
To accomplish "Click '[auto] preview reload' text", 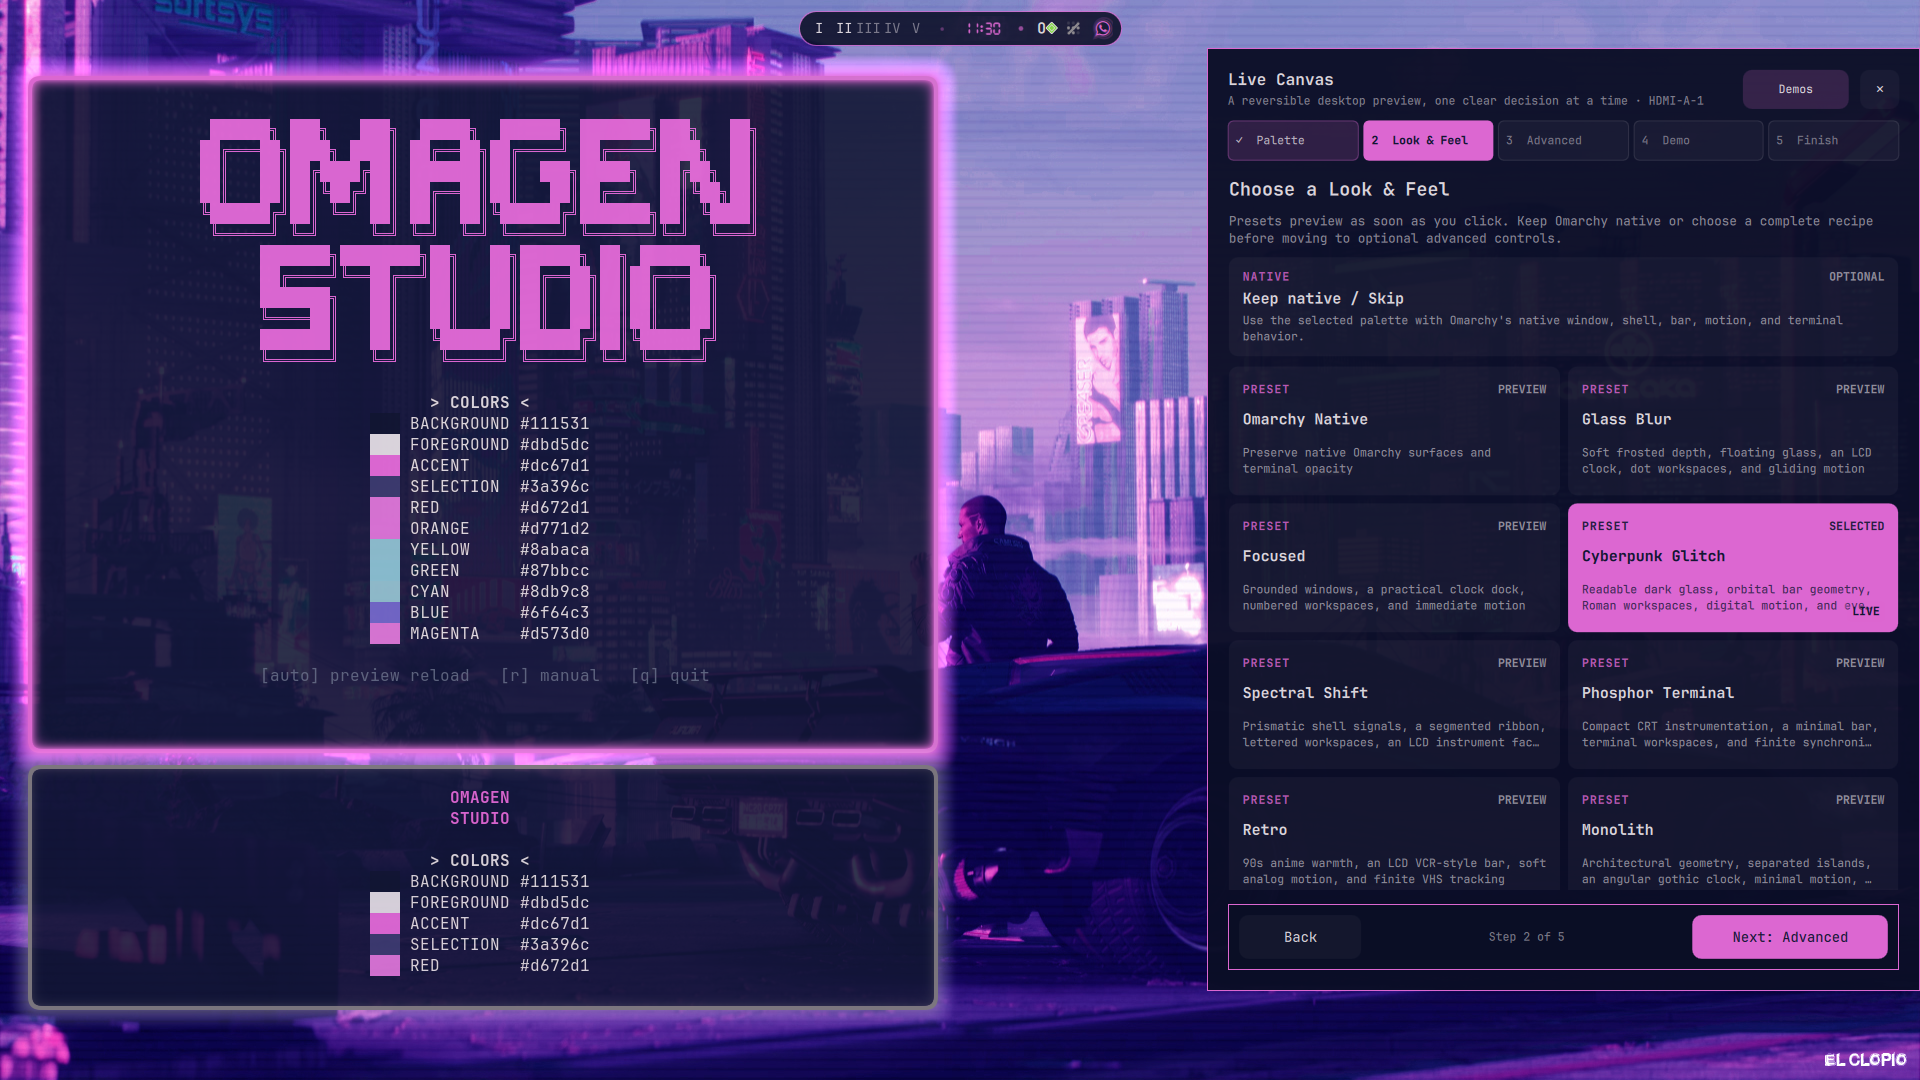I will (365, 676).
